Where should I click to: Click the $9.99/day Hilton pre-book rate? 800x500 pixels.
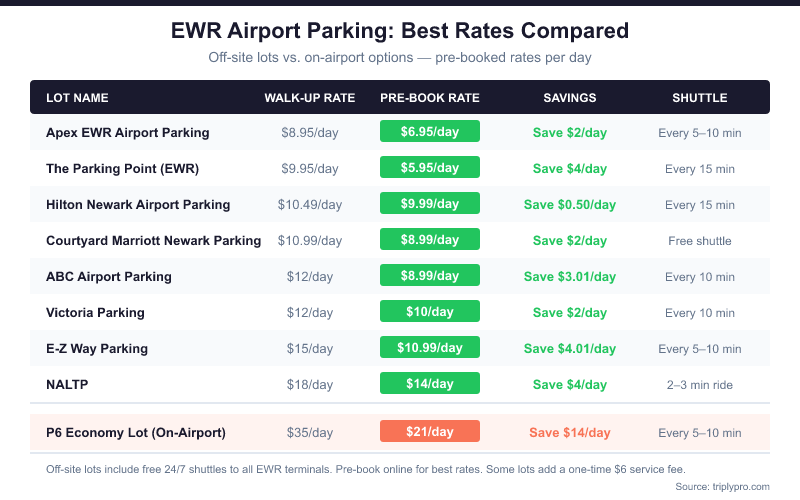point(430,204)
